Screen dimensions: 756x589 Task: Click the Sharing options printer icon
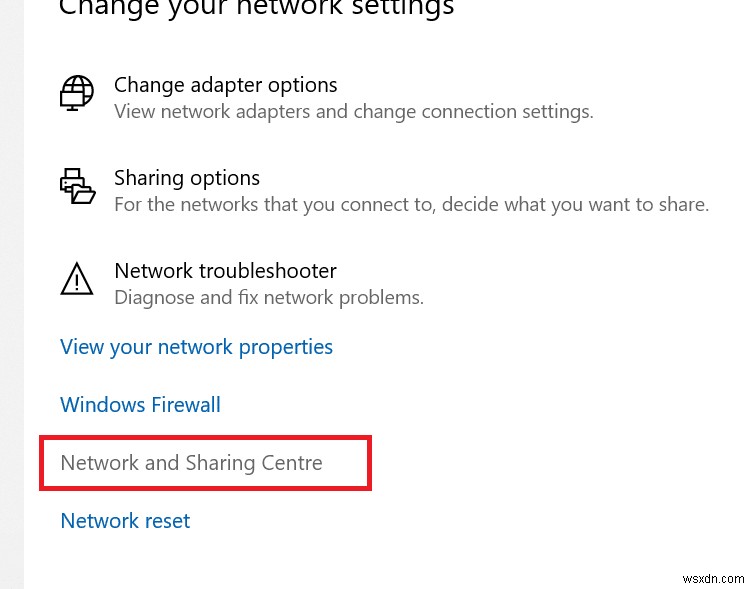click(x=77, y=187)
